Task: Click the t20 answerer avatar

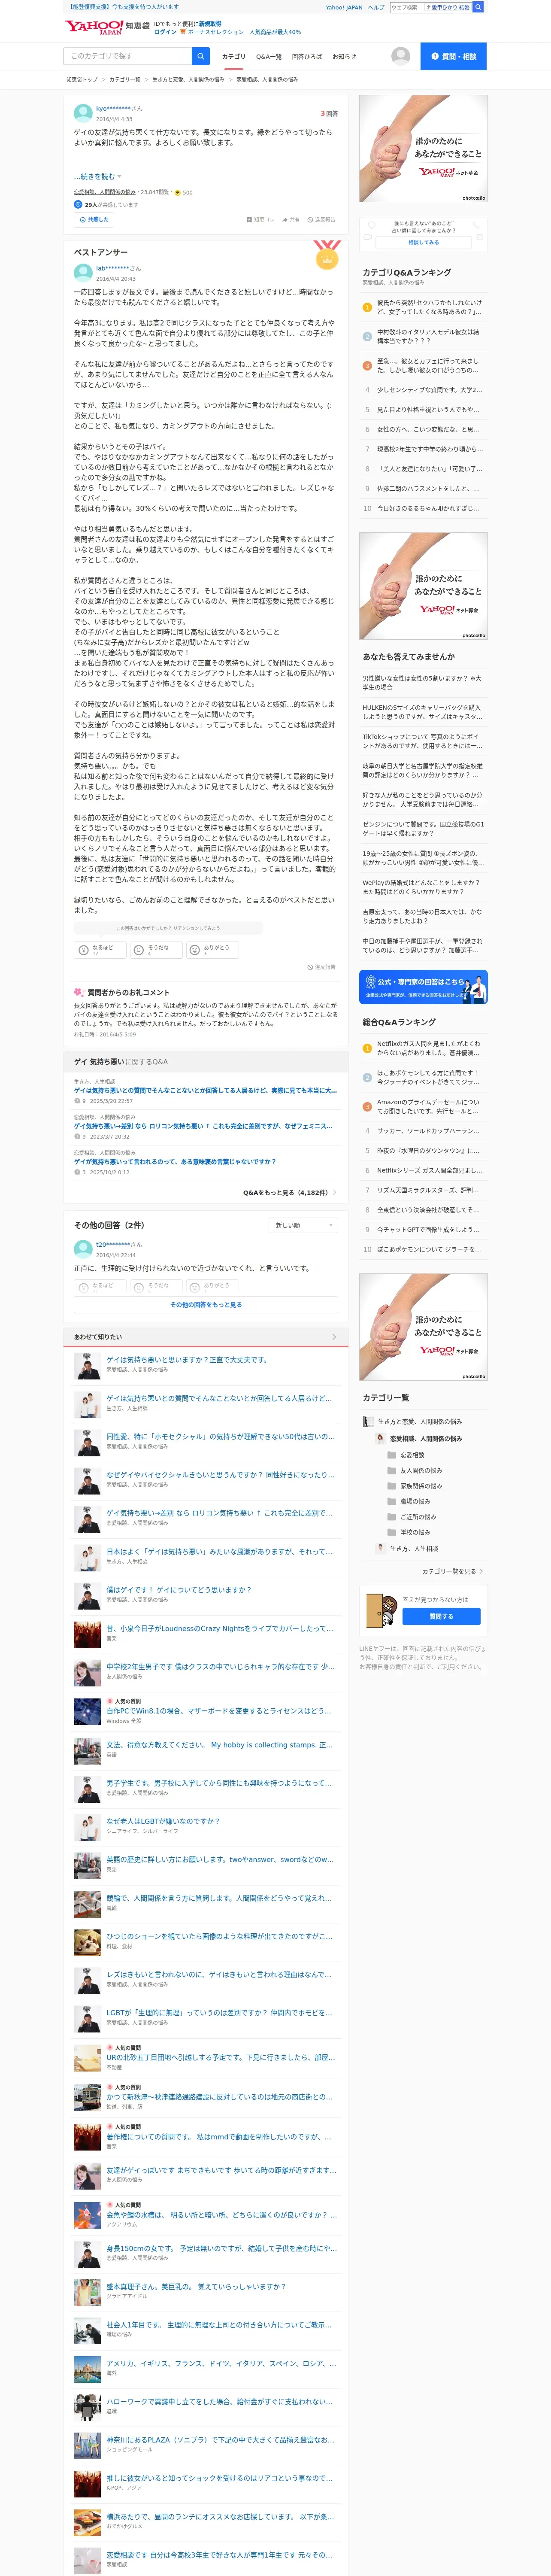Action: [83, 1248]
